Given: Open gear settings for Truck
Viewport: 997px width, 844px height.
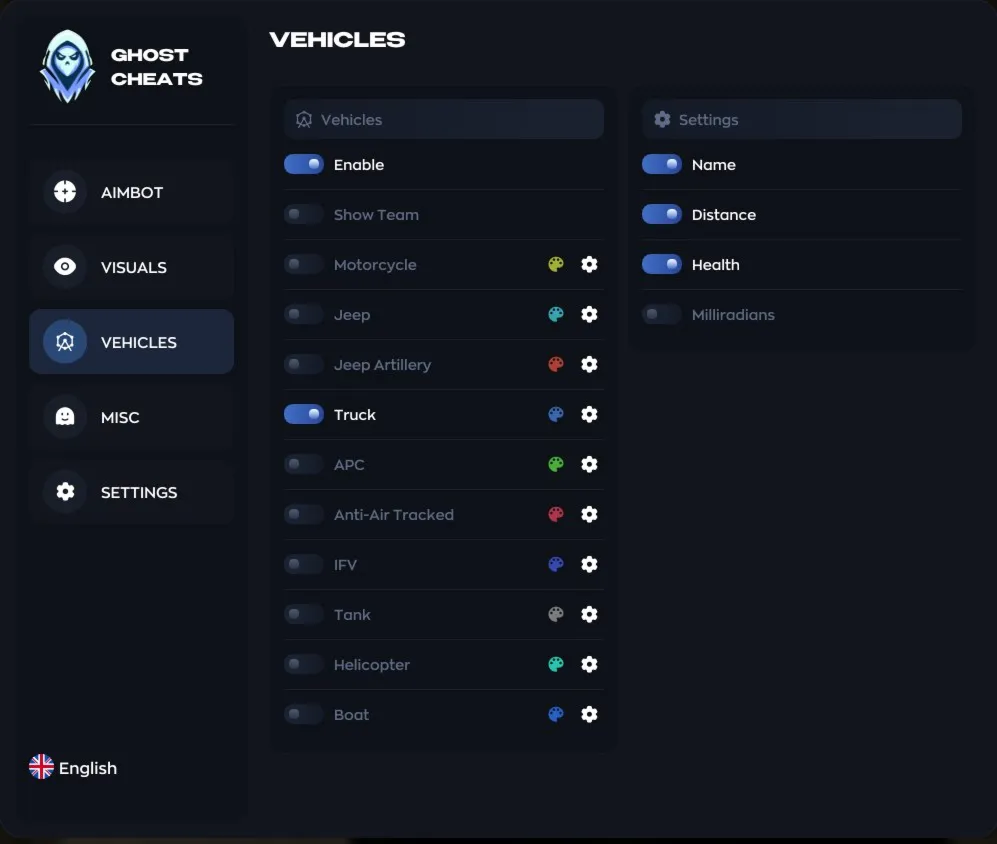Looking at the screenshot, I should 589,414.
